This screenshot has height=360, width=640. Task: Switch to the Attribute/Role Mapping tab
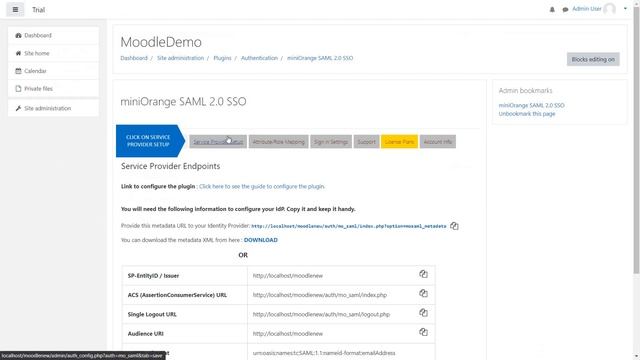(278, 142)
